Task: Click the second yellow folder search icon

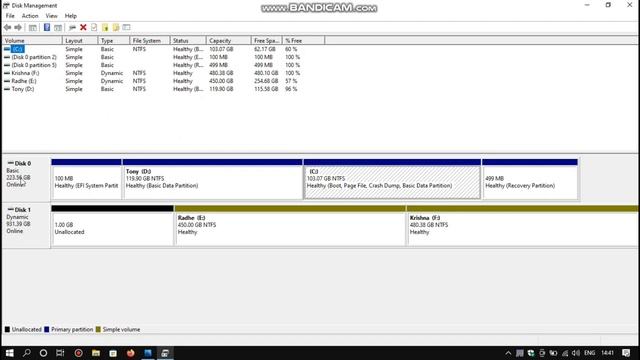Action: tap(116, 27)
